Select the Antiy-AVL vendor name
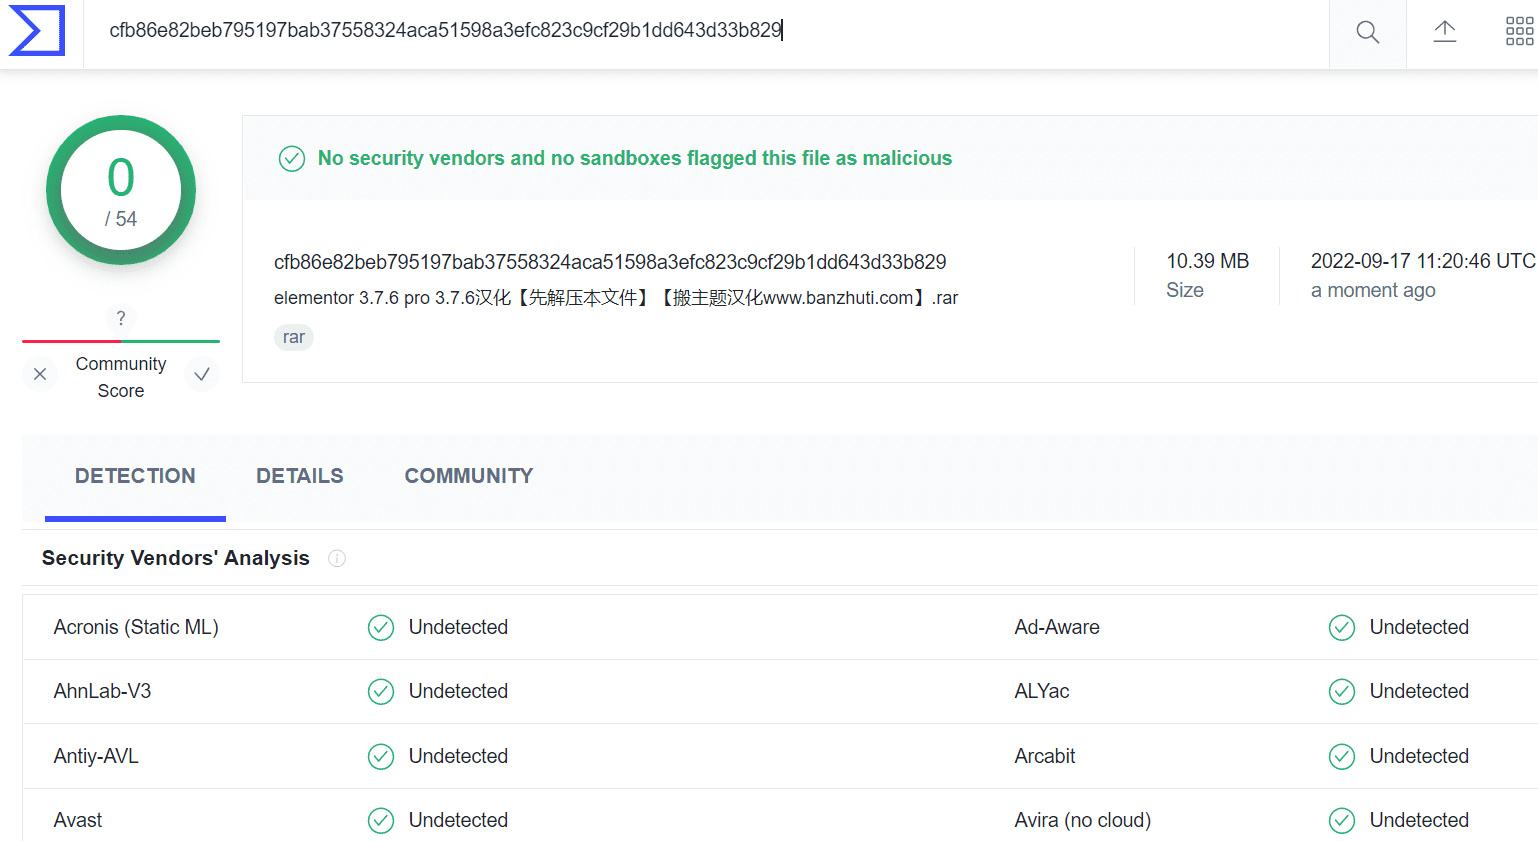Screen dimensions: 1538x841 (x=96, y=756)
